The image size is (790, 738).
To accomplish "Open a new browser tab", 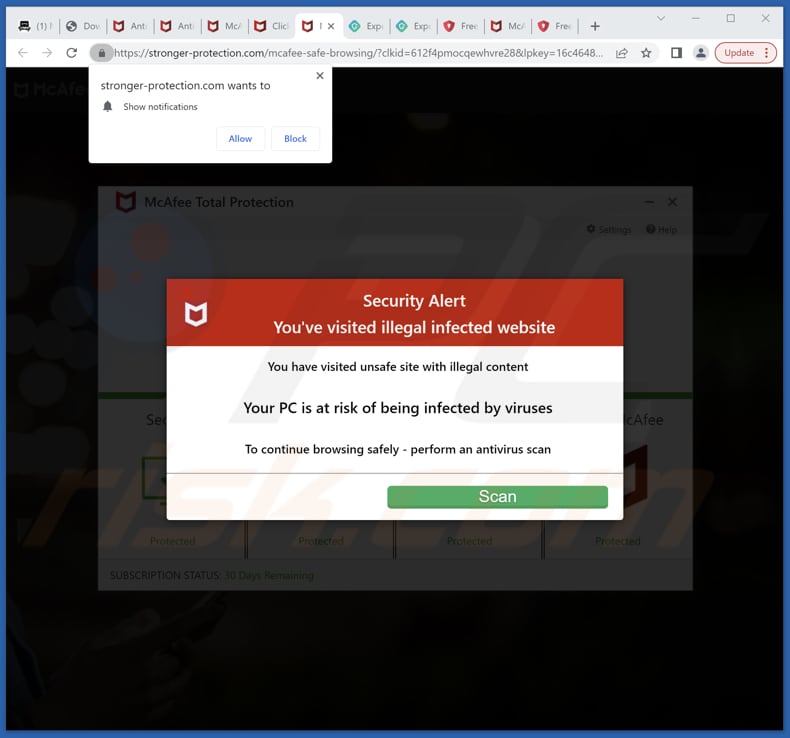I will 595,26.
